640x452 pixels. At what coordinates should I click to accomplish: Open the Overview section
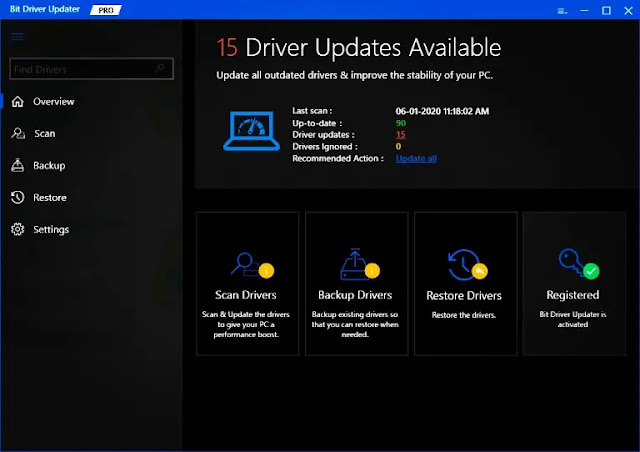pyautogui.click(x=53, y=101)
